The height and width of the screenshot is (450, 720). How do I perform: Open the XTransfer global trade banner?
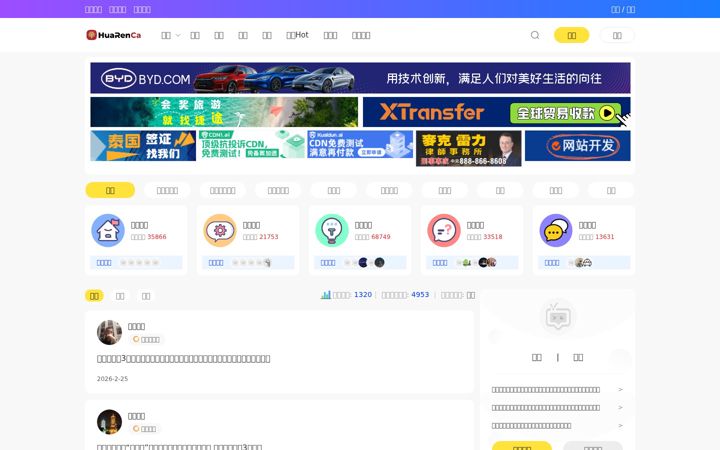click(x=496, y=112)
